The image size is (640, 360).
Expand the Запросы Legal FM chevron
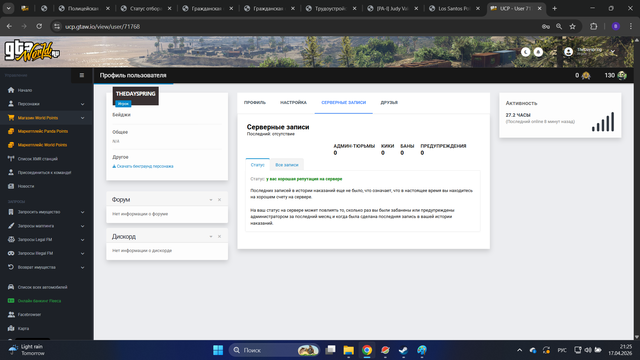[x=82, y=240]
